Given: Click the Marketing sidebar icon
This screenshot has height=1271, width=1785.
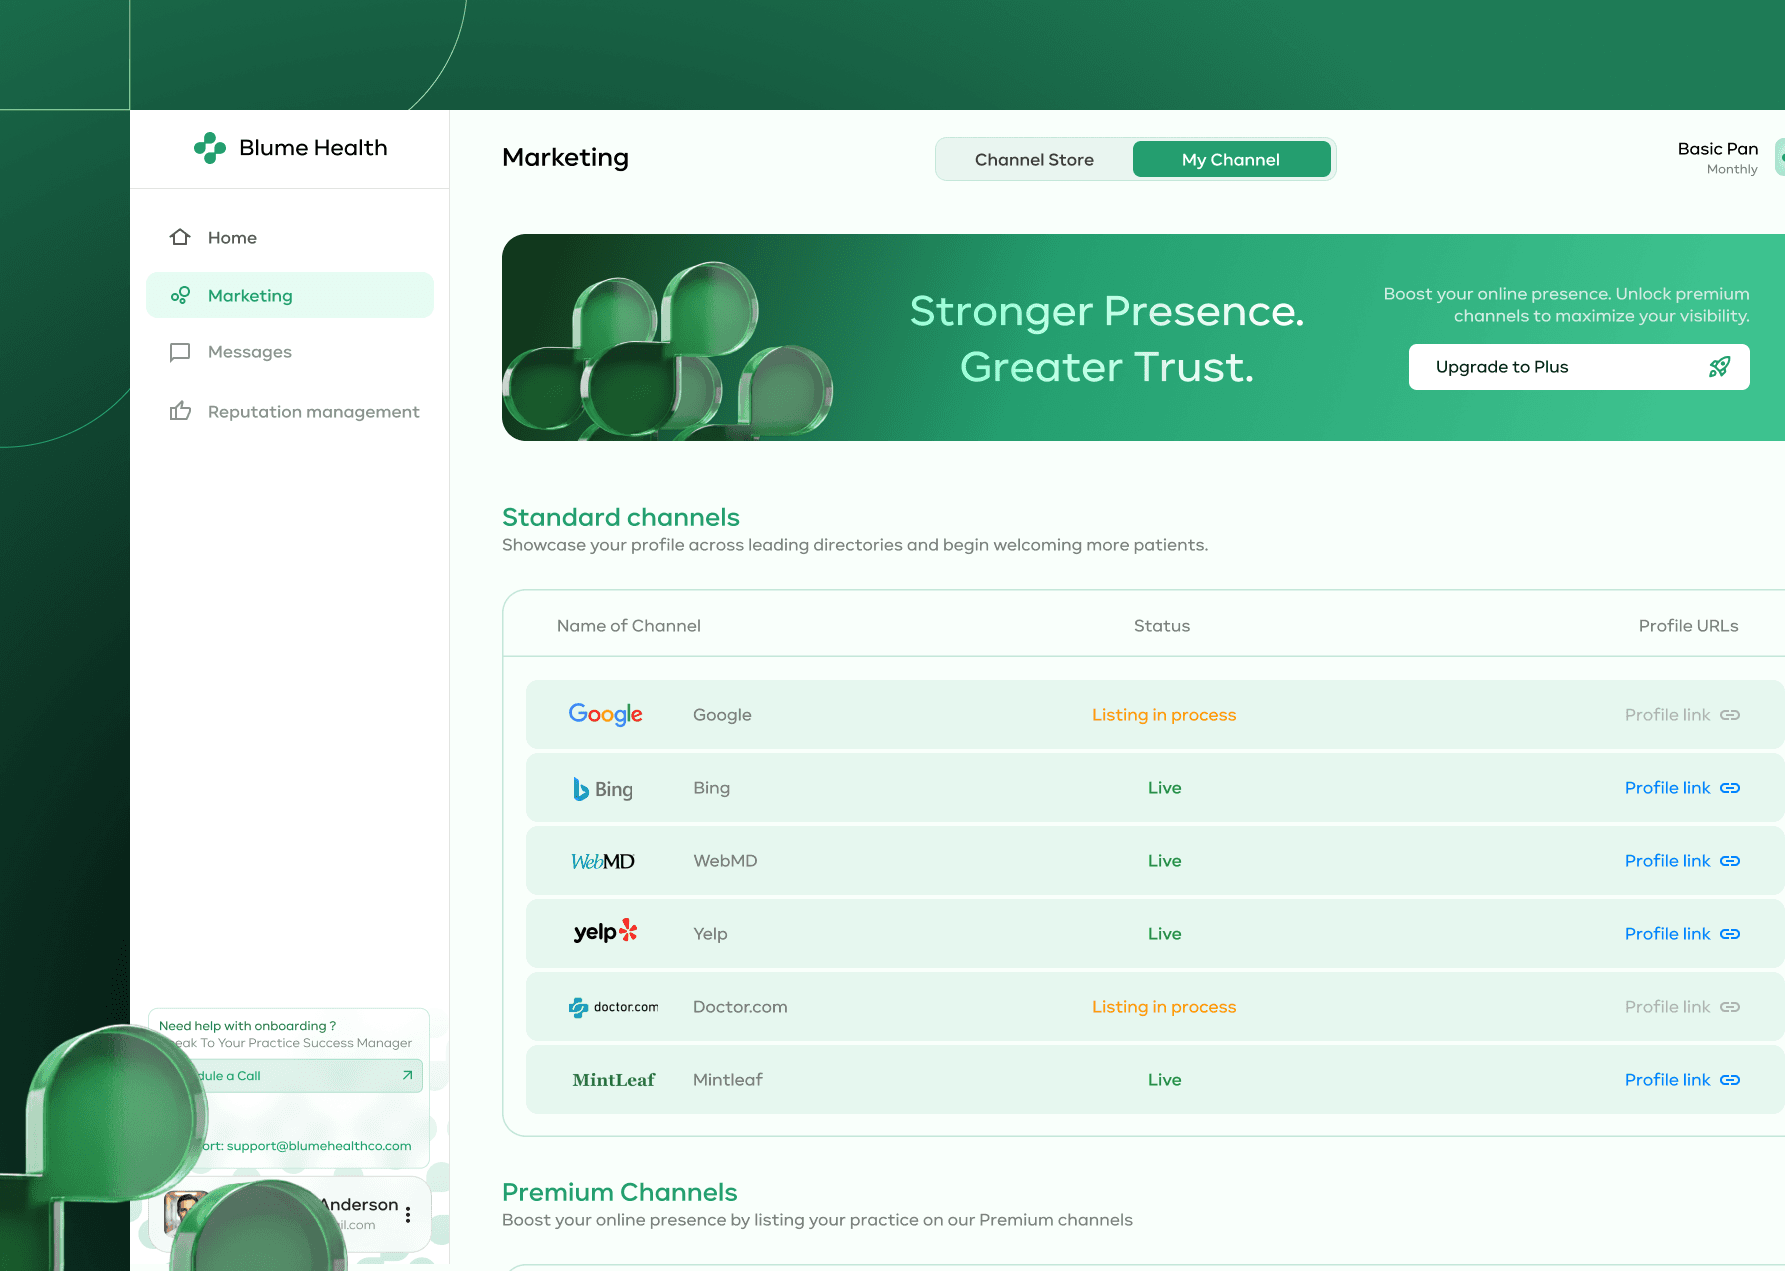Looking at the screenshot, I should point(180,295).
